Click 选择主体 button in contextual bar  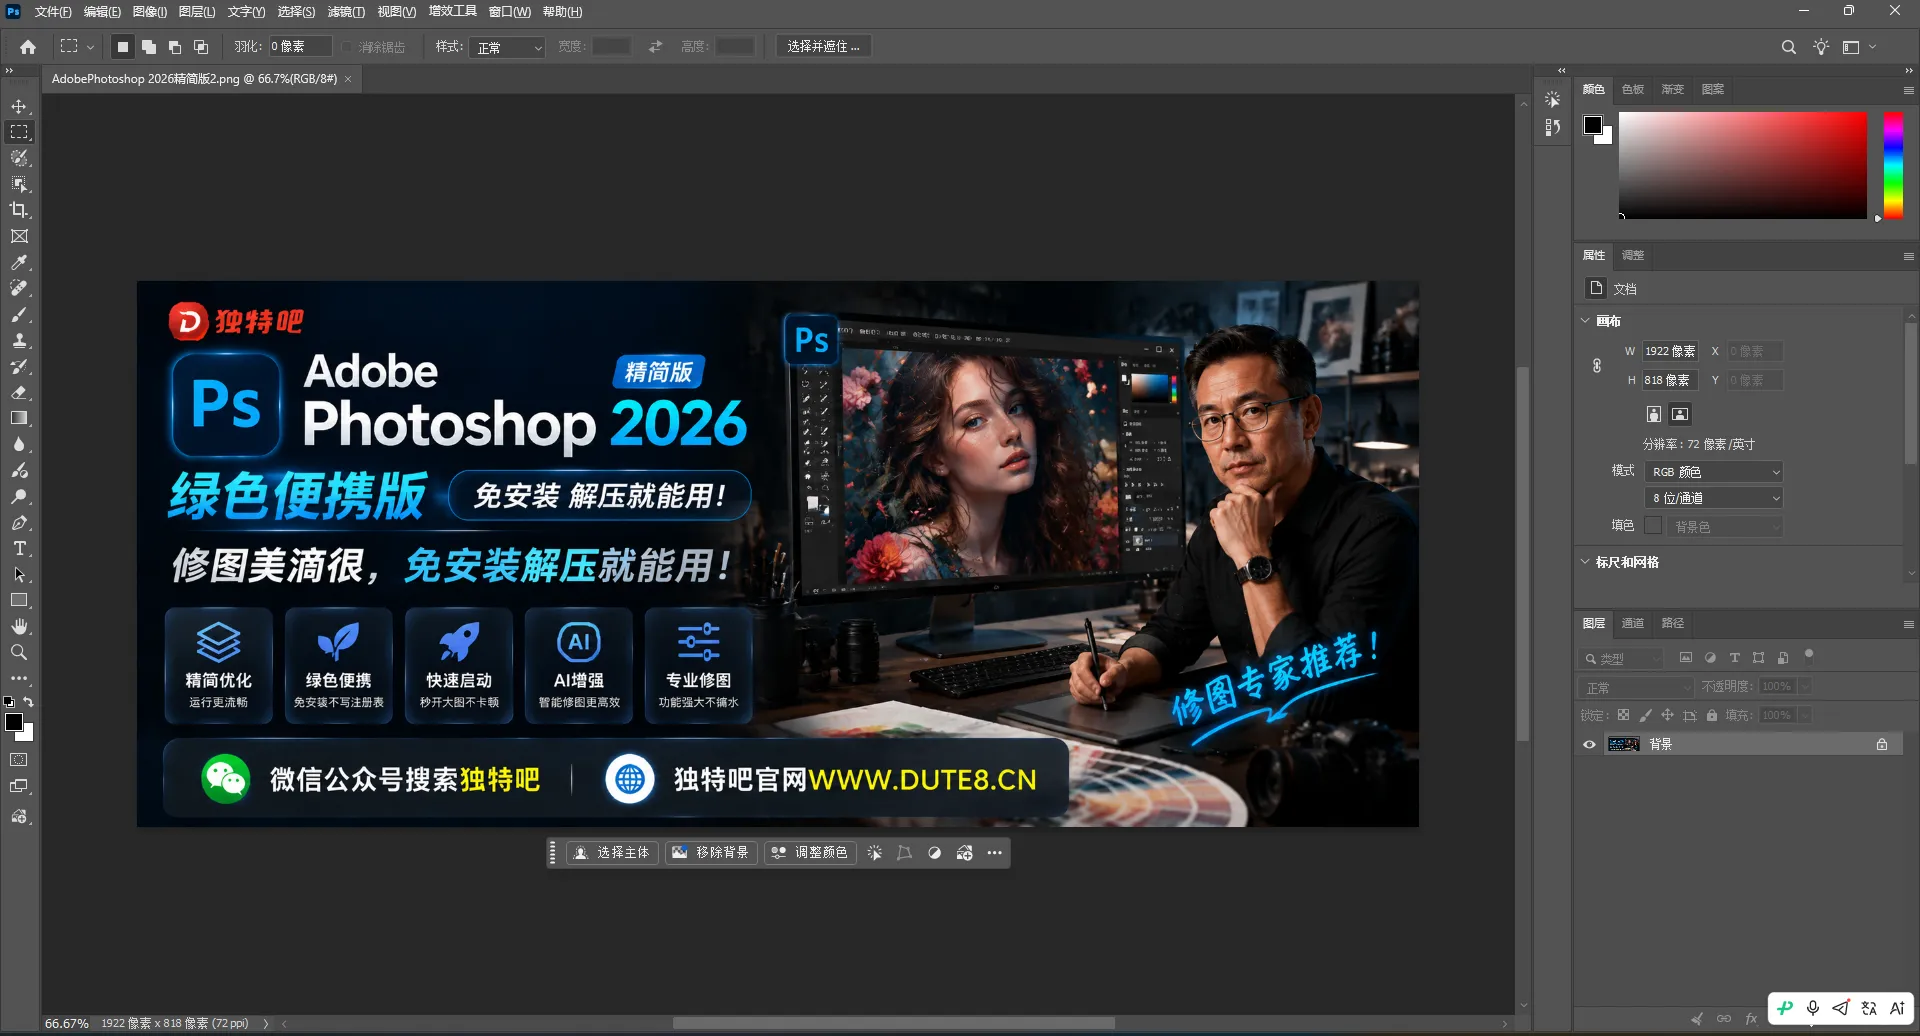[x=612, y=853]
